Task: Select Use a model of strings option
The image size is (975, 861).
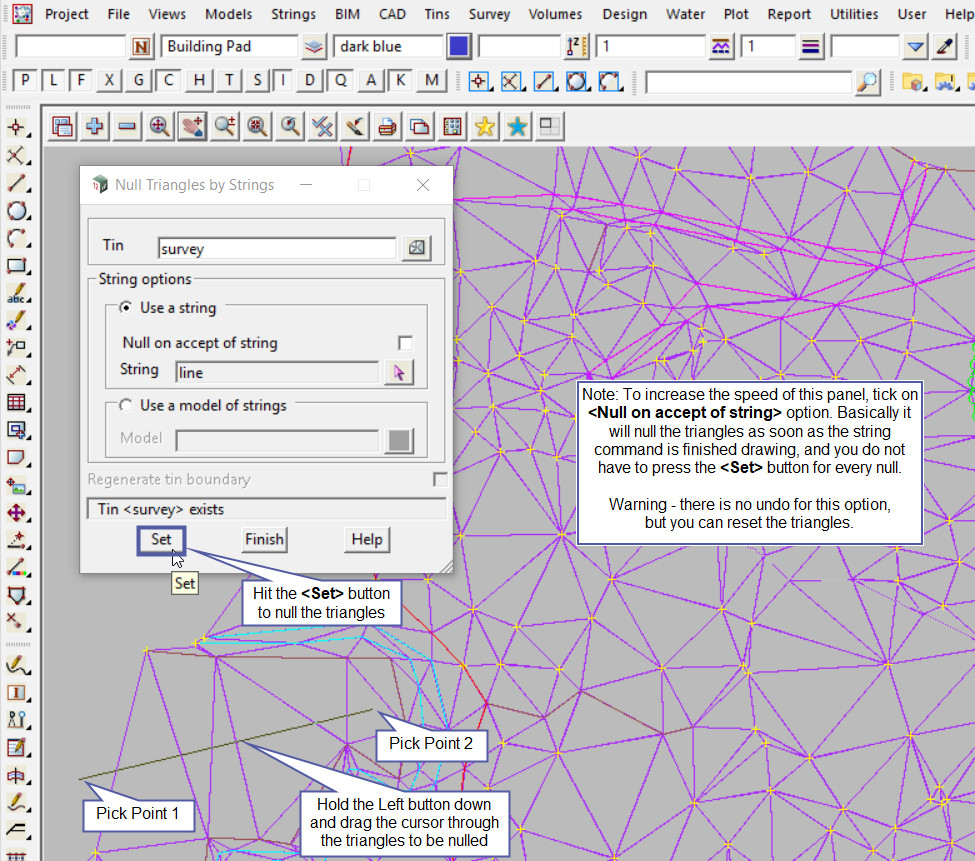Action: (126, 405)
